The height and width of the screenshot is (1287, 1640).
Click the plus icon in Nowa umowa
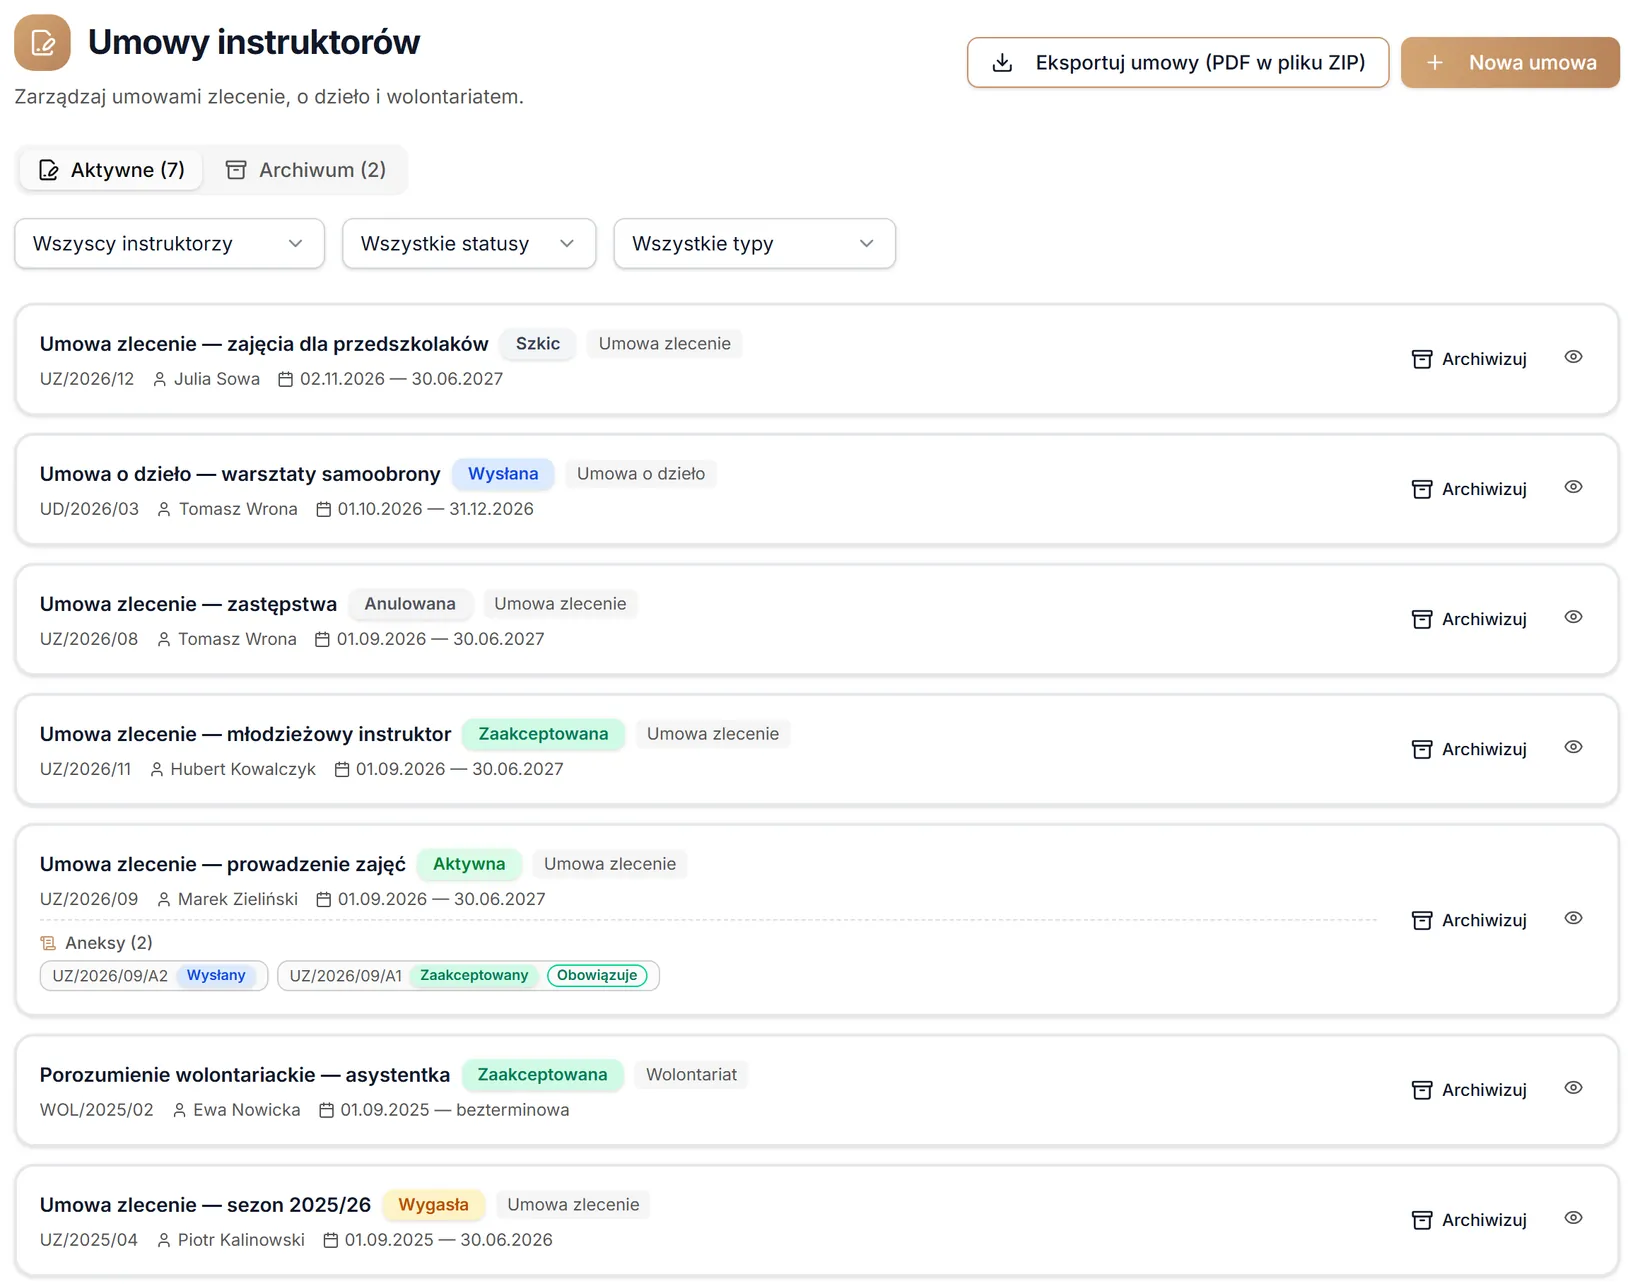(1434, 63)
